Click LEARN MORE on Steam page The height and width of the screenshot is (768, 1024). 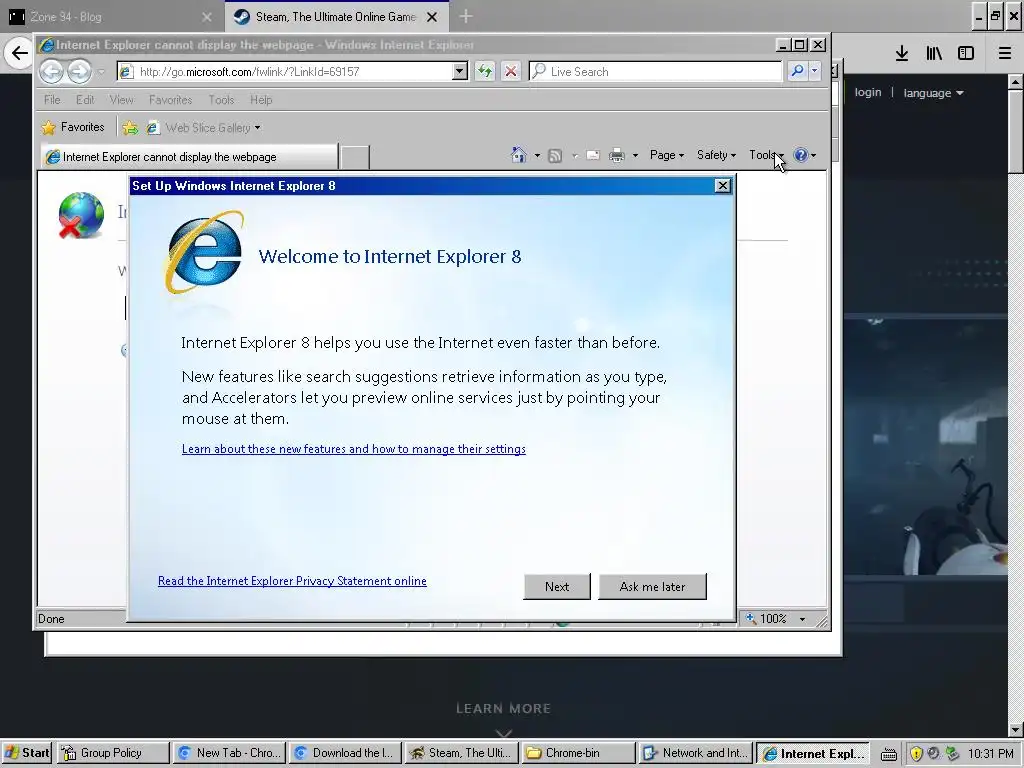(x=504, y=709)
